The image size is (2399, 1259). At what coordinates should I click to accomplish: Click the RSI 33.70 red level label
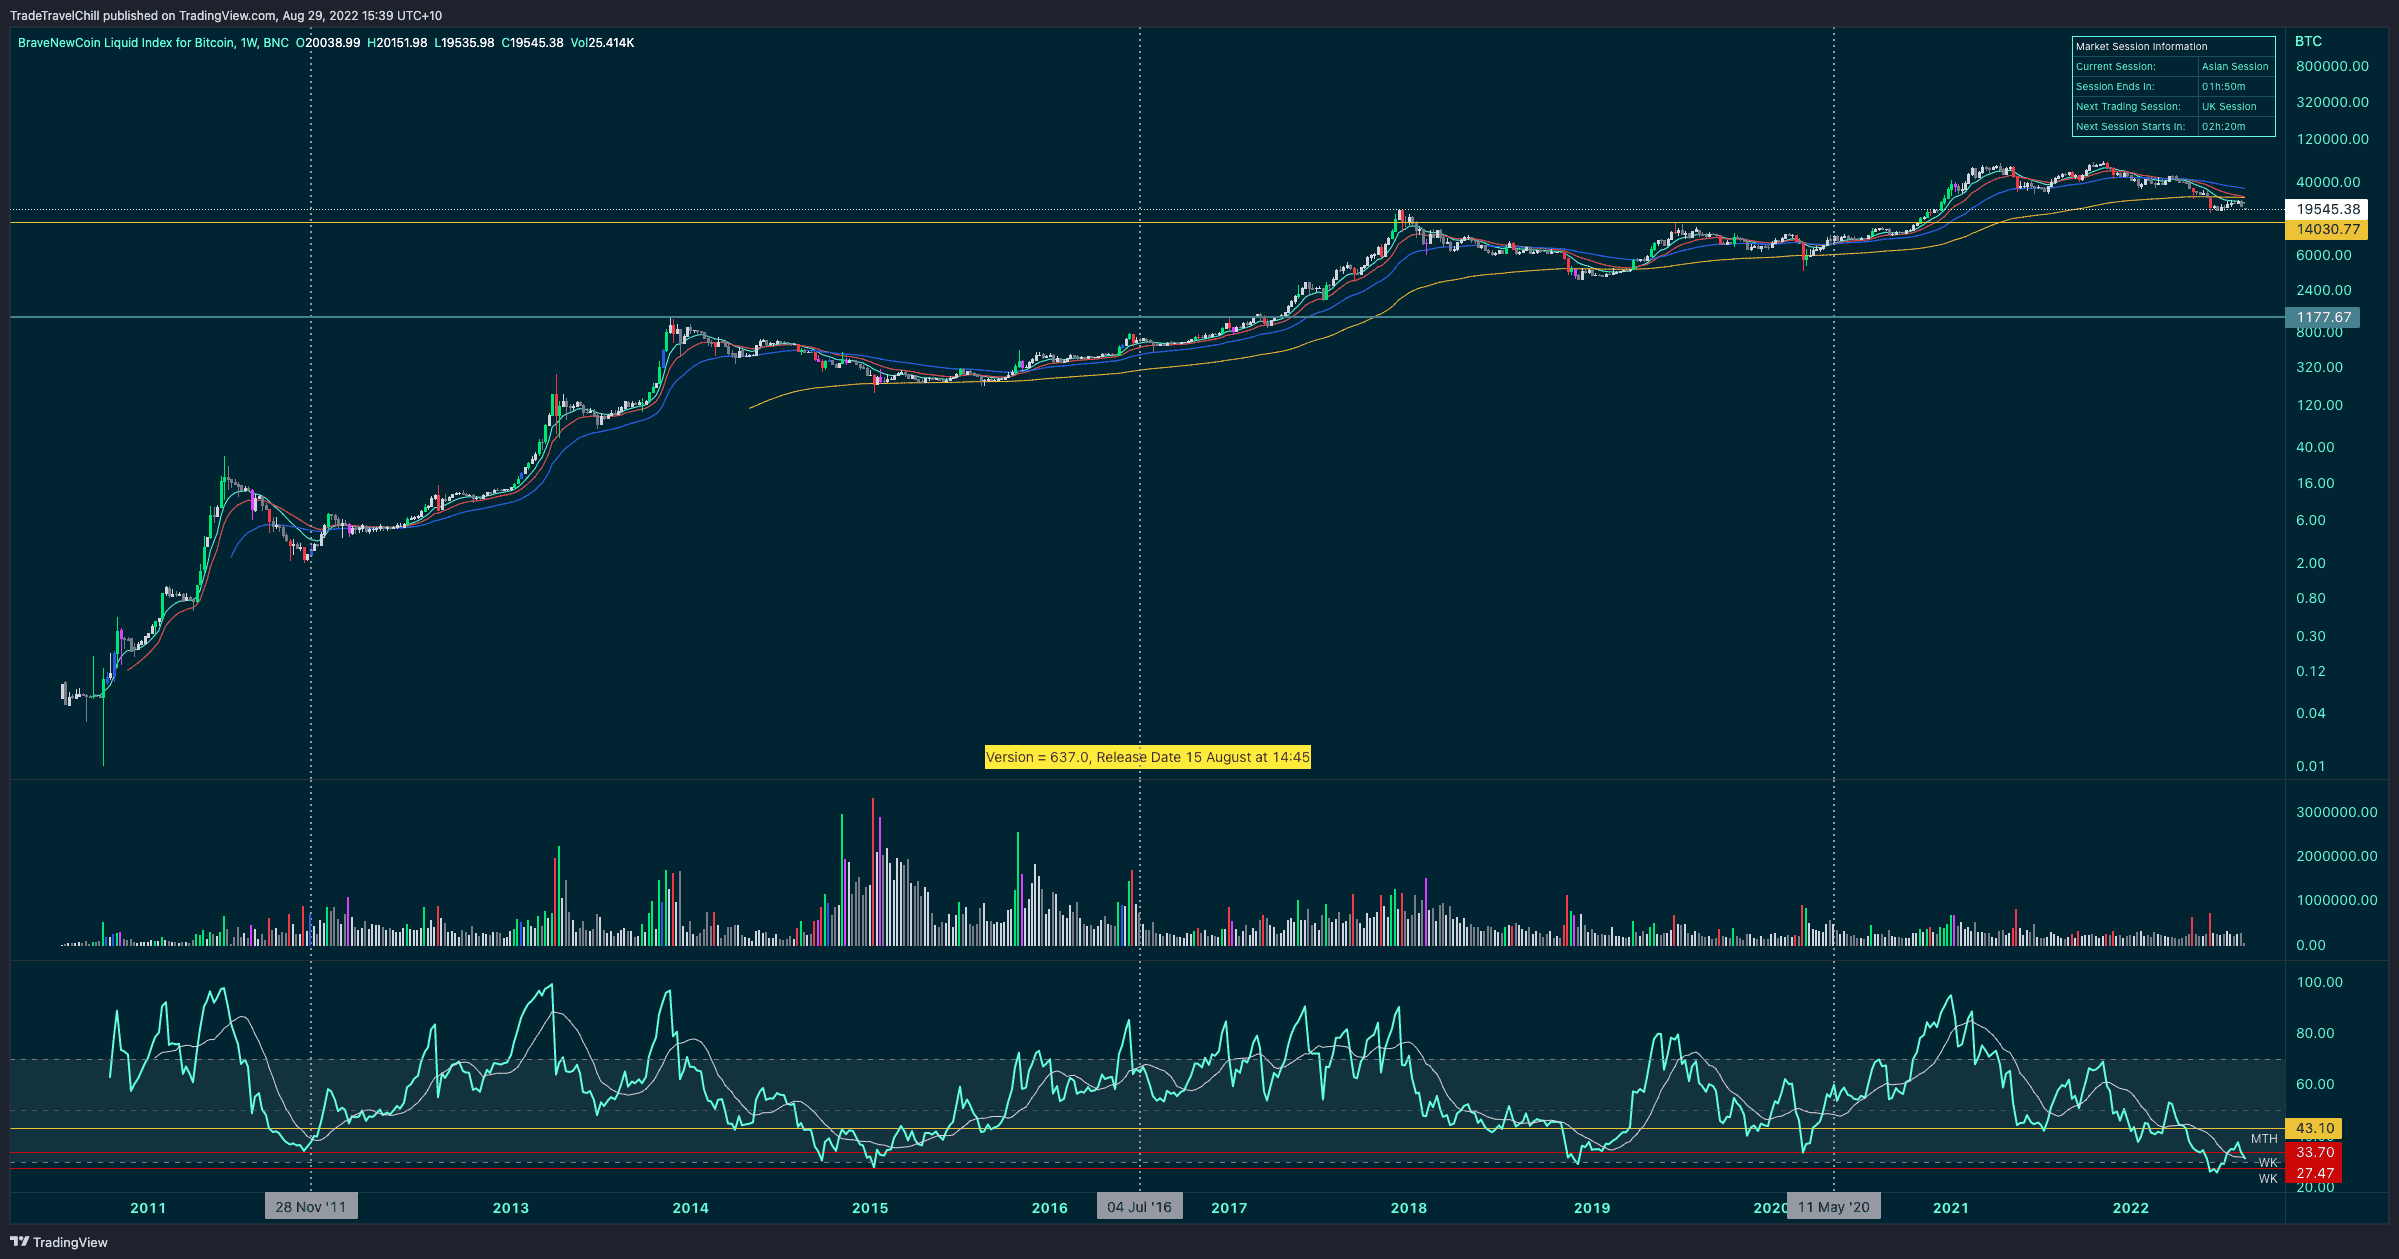coord(2315,1152)
